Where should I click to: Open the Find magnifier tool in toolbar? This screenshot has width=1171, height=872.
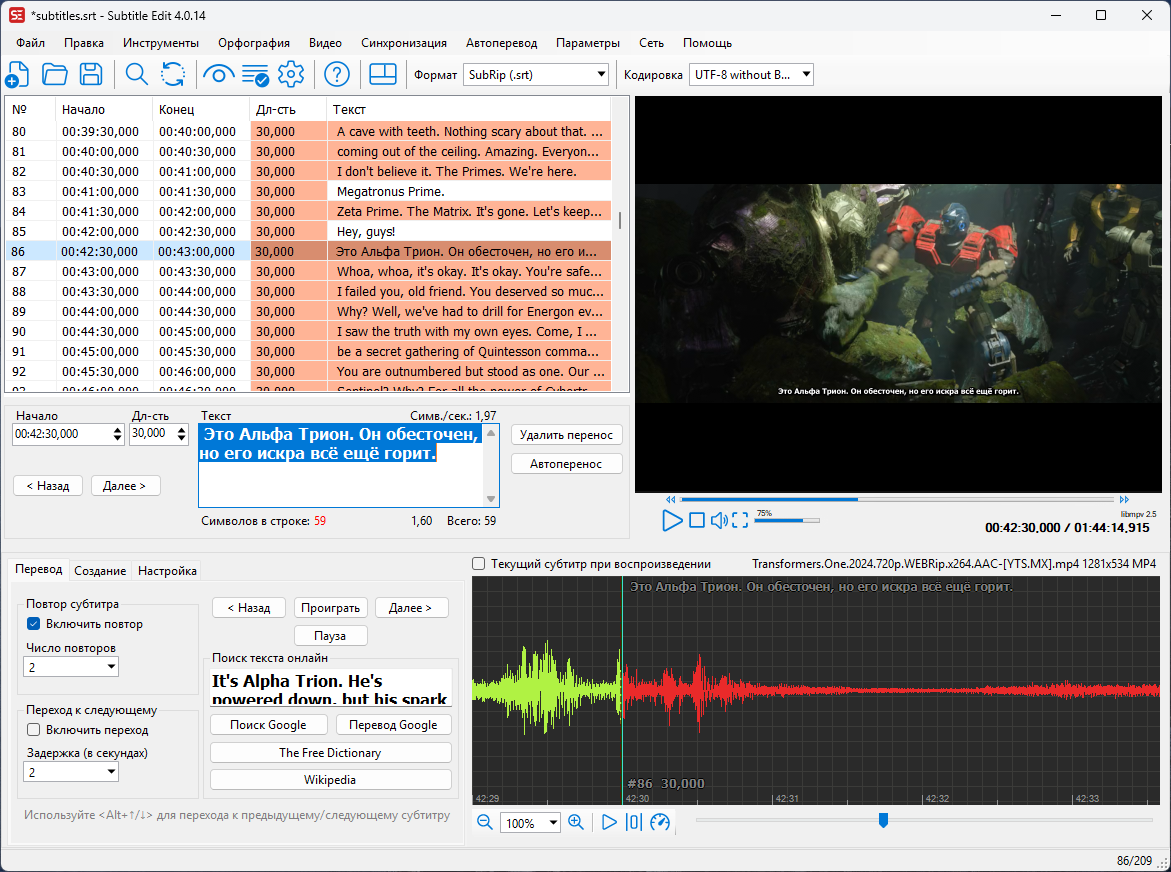tap(136, 74)
